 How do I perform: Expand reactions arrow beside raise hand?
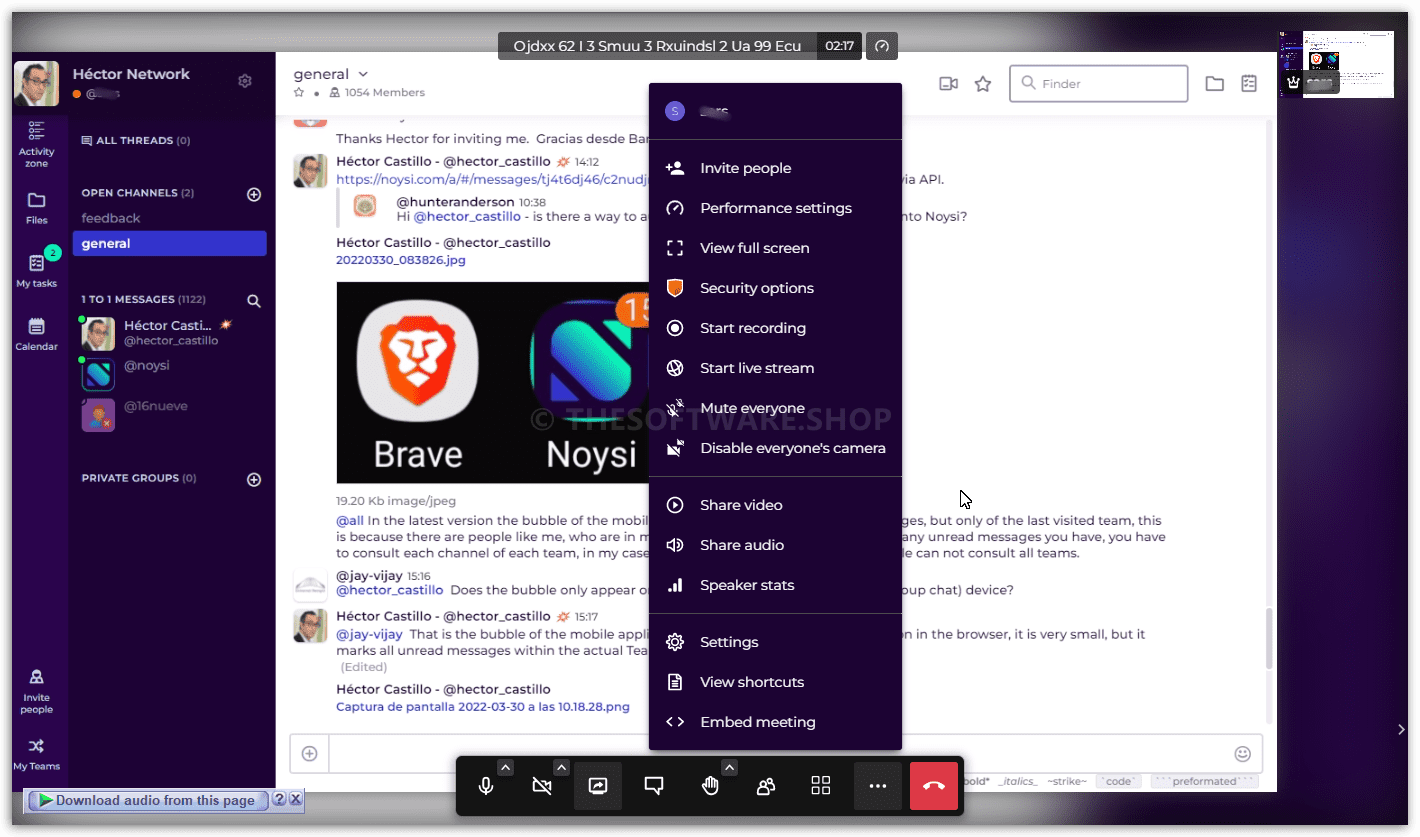coord(729,768)
